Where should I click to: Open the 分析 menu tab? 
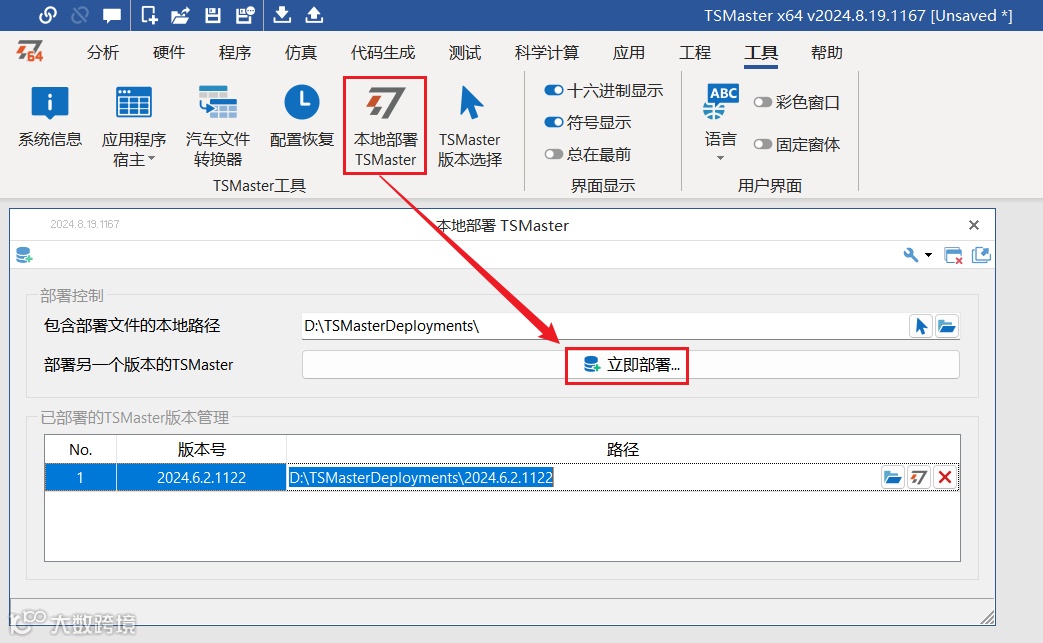103,53
